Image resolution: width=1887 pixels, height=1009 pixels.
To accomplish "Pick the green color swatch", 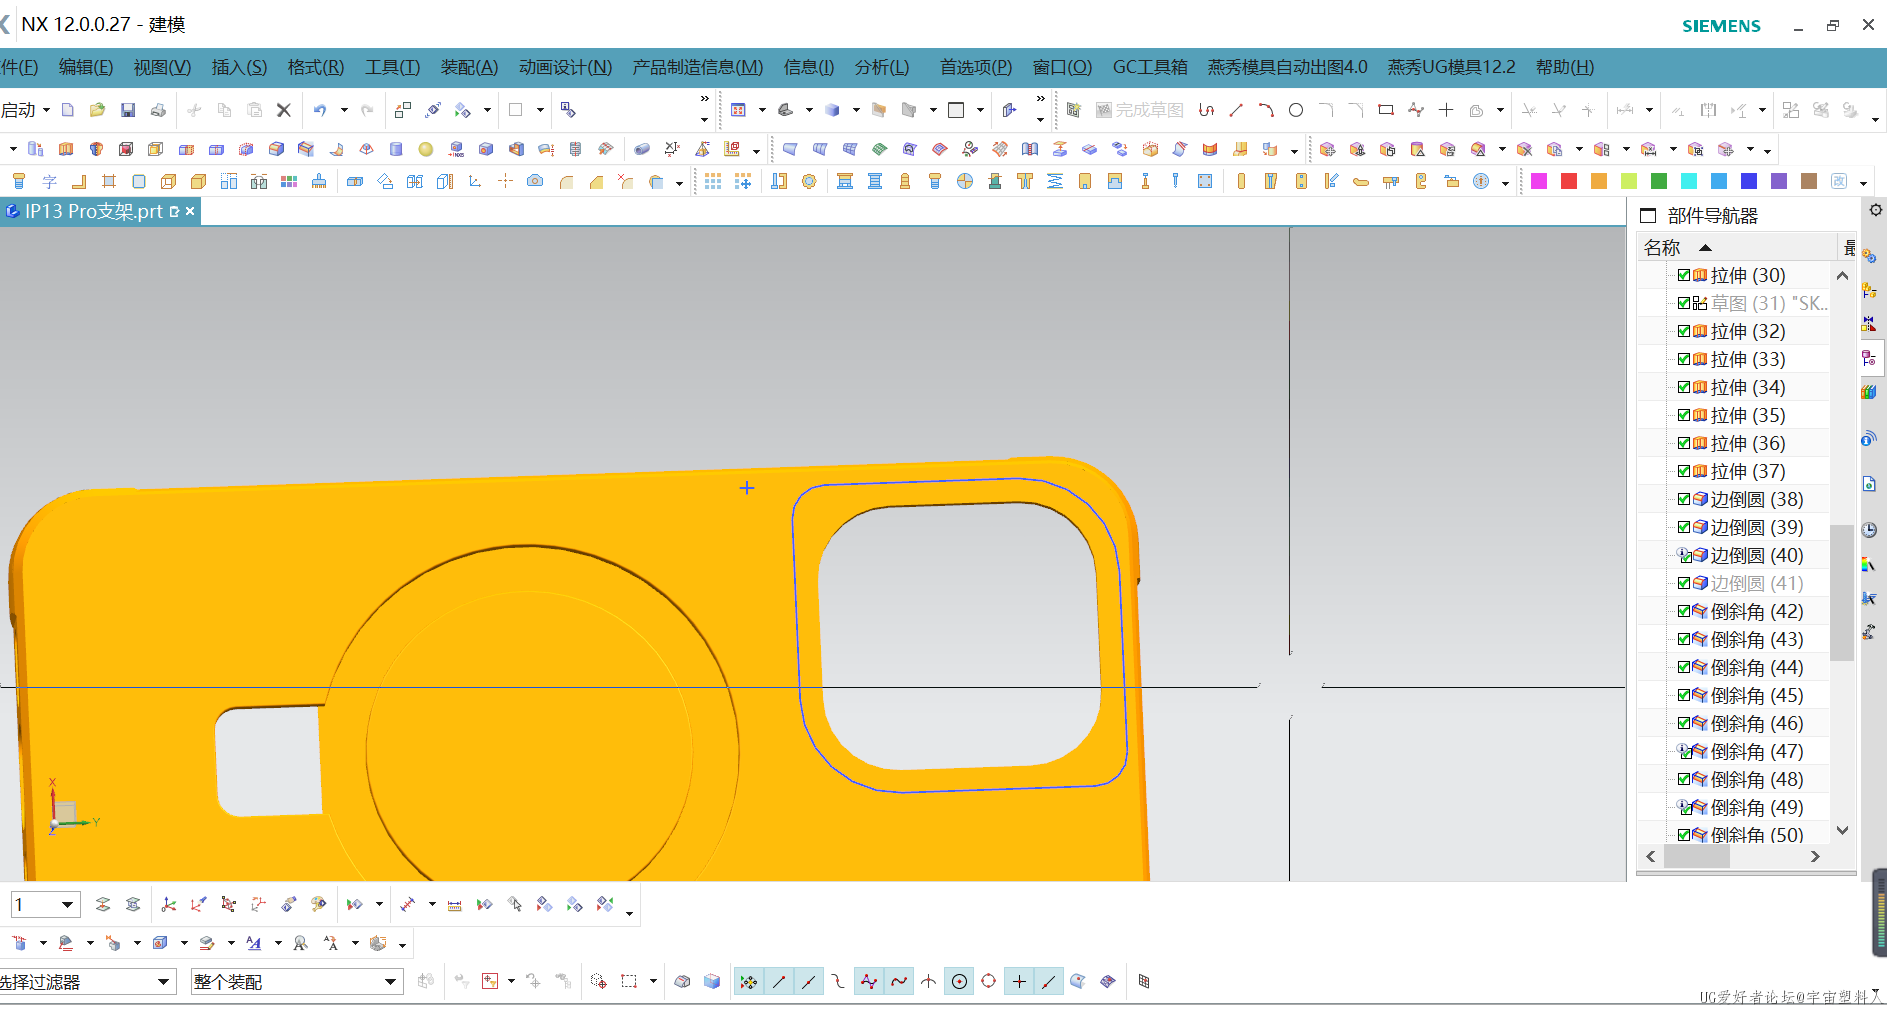I will point(1659,181).
